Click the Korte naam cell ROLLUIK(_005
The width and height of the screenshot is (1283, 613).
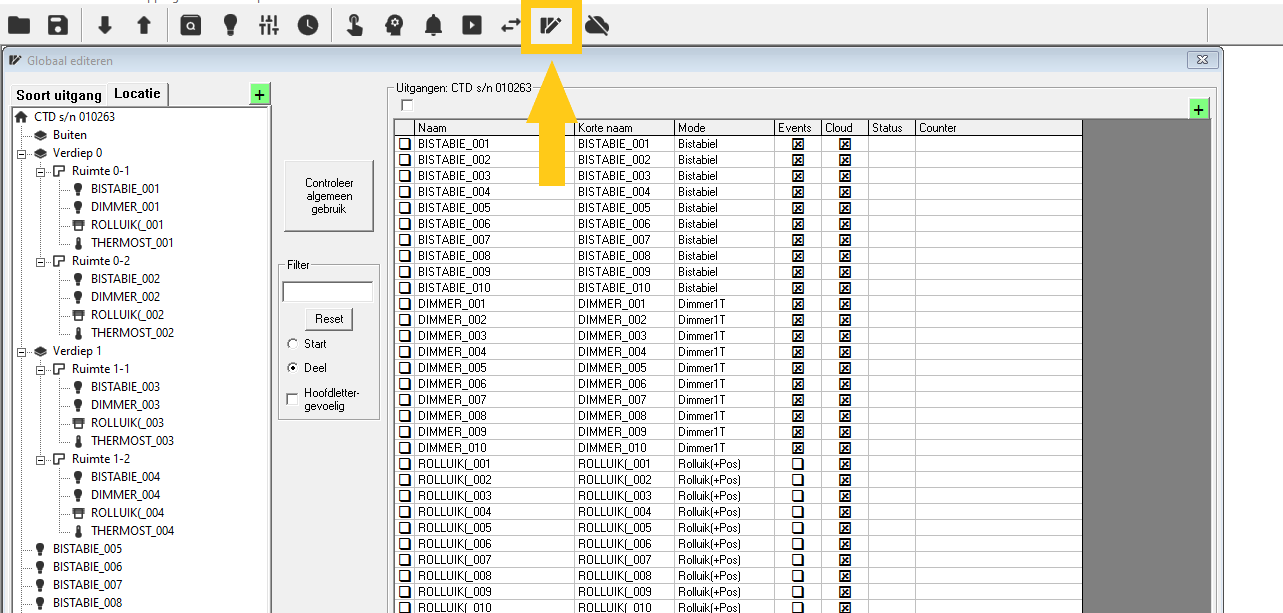pyautogui.click(x=625, y=528)
